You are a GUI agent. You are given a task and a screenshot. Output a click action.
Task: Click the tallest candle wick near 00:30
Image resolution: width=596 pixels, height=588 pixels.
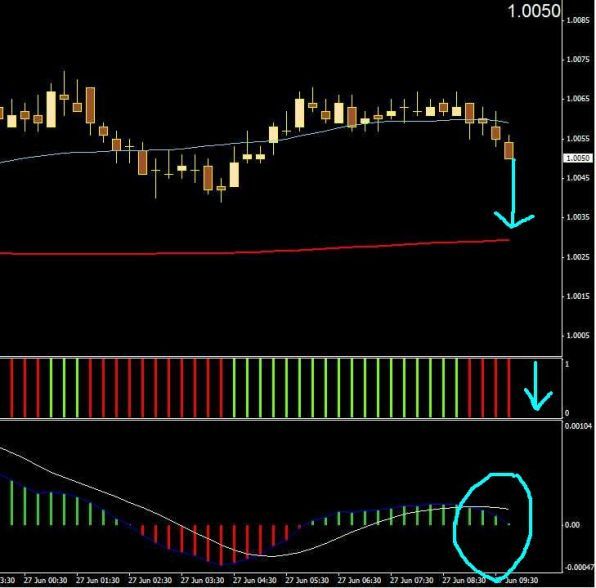pyautogui.click(x=64, y=93)
